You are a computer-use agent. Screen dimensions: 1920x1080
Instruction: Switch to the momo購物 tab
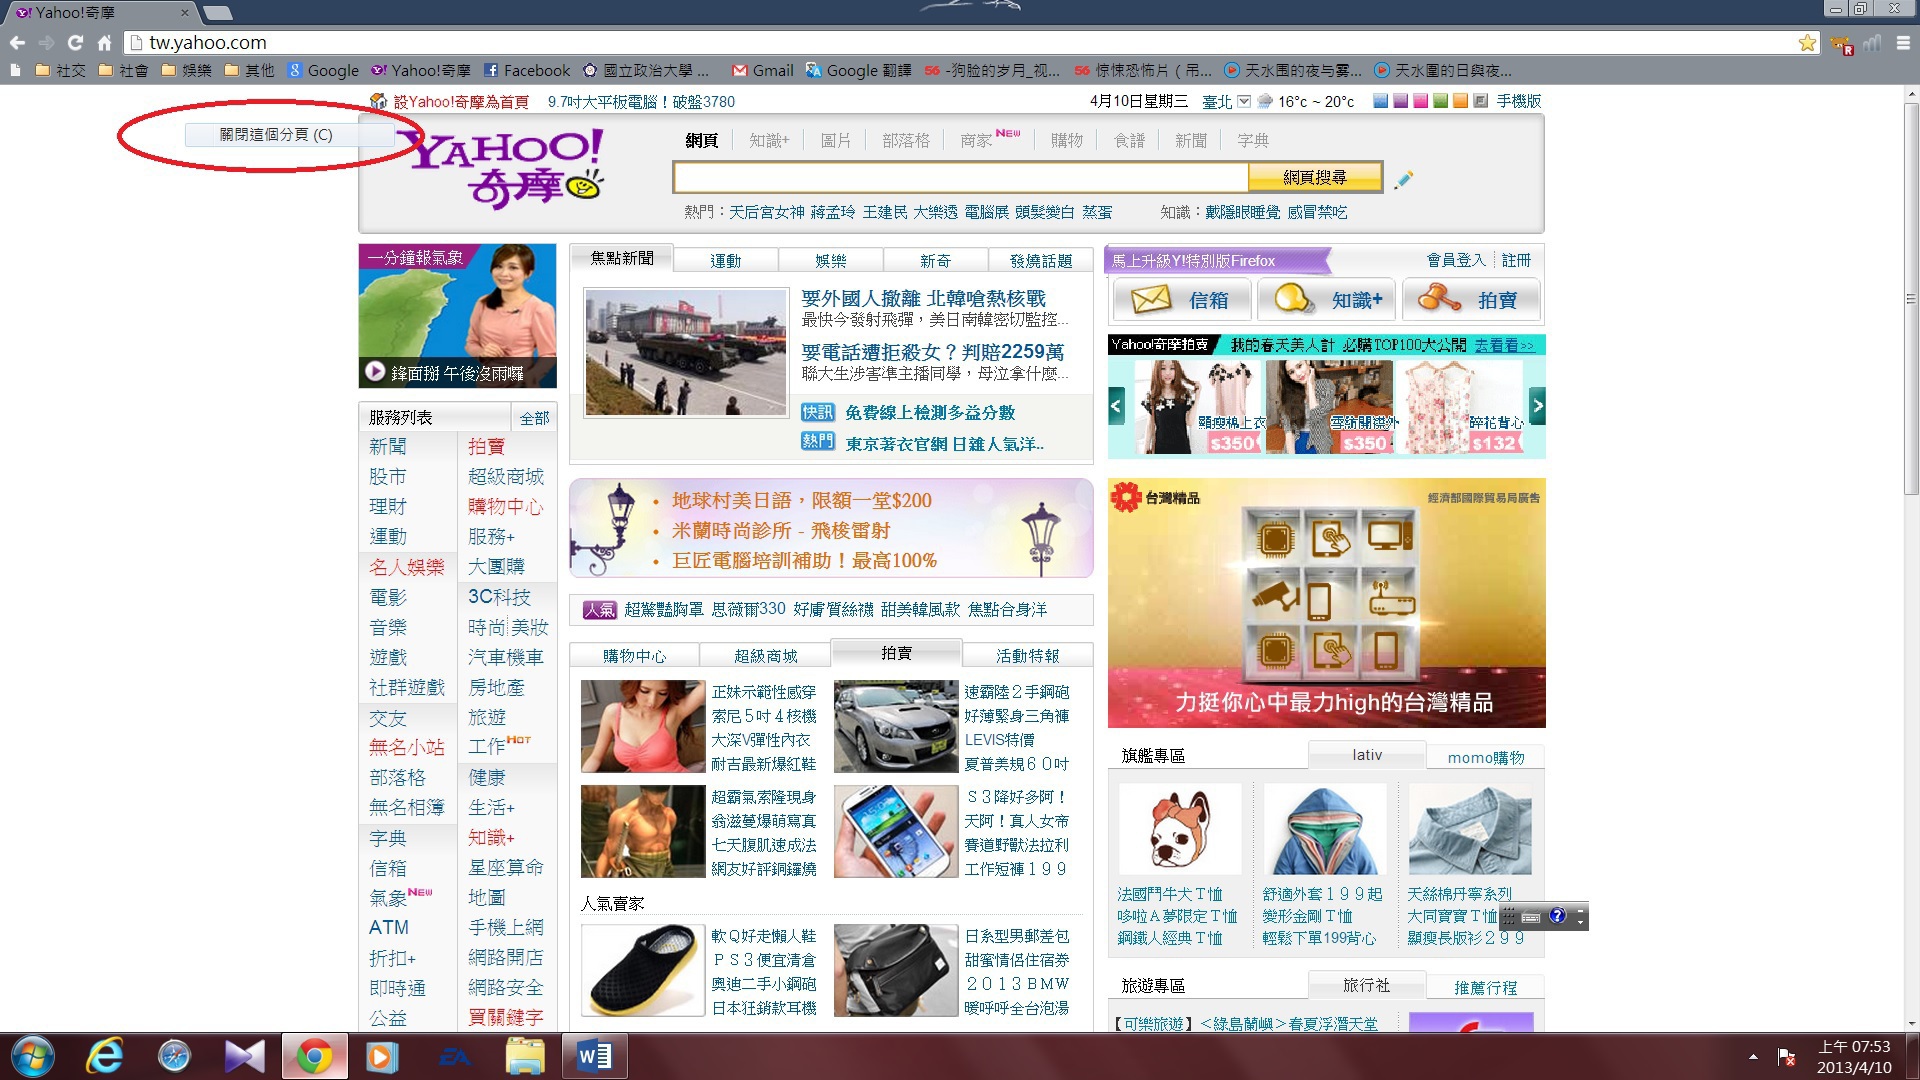tap(1486, 757)
